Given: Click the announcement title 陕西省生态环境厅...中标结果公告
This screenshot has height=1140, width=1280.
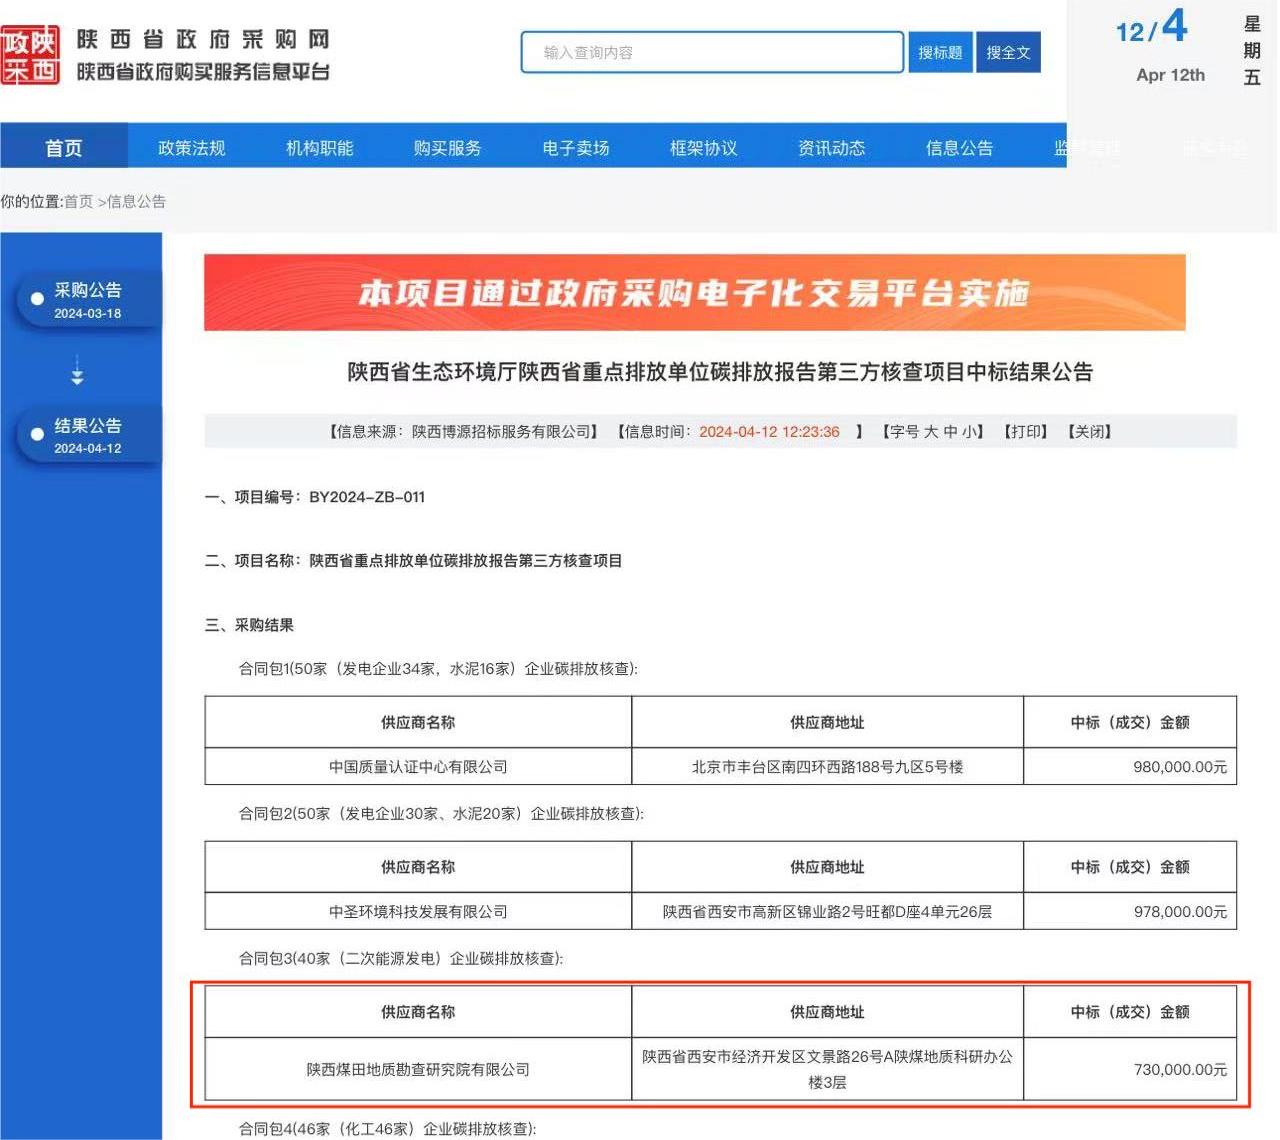Looking at the screenshot, I should tap(720, 372).
